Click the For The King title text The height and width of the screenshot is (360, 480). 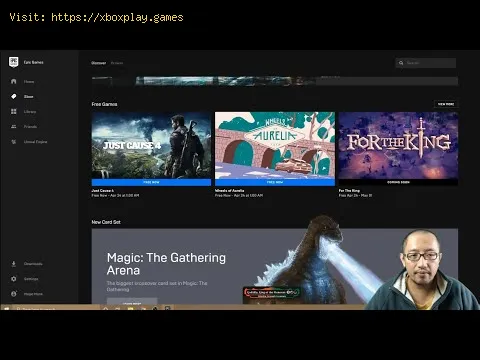(x=349, y=191)
